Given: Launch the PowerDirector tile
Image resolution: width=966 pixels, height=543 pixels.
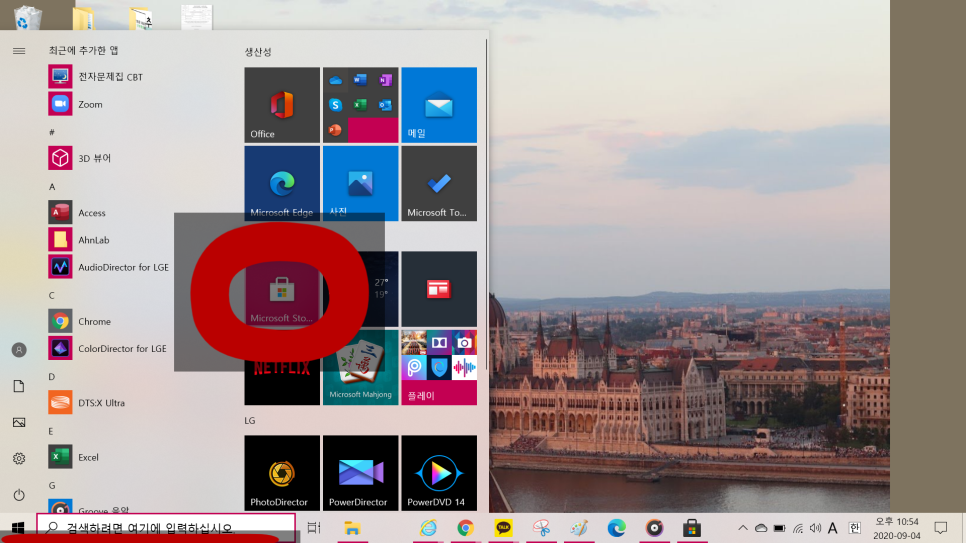Looking at the screenshot, I should 360,473.
